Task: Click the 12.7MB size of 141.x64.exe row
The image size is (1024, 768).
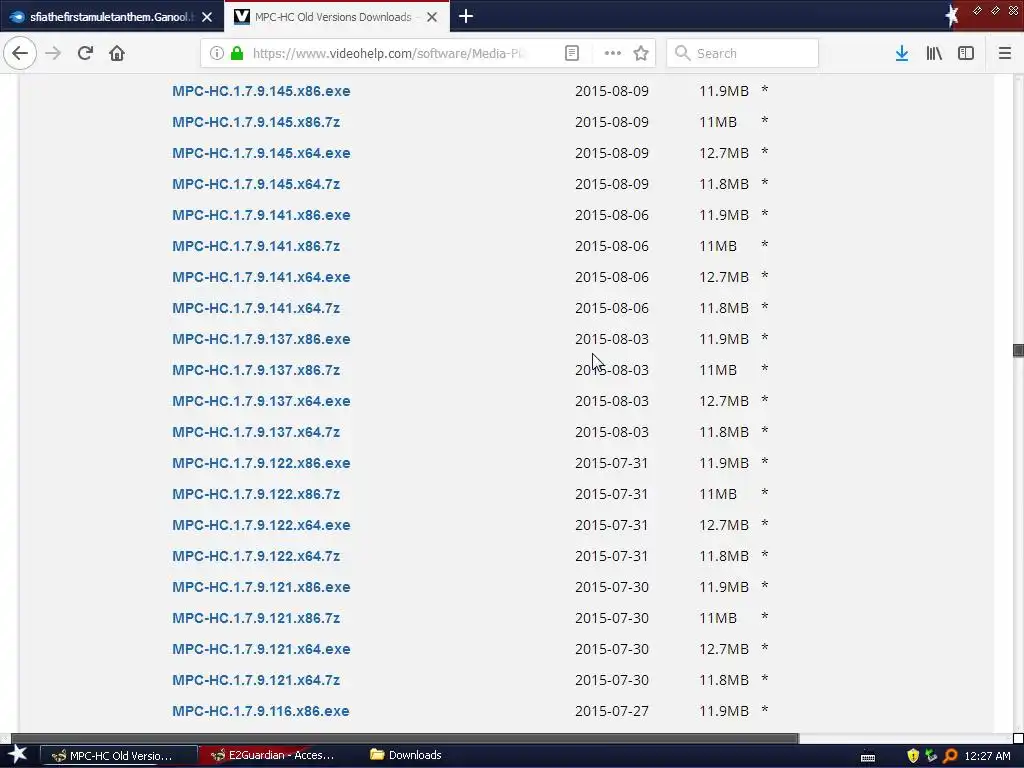Action: click(724, 277)
